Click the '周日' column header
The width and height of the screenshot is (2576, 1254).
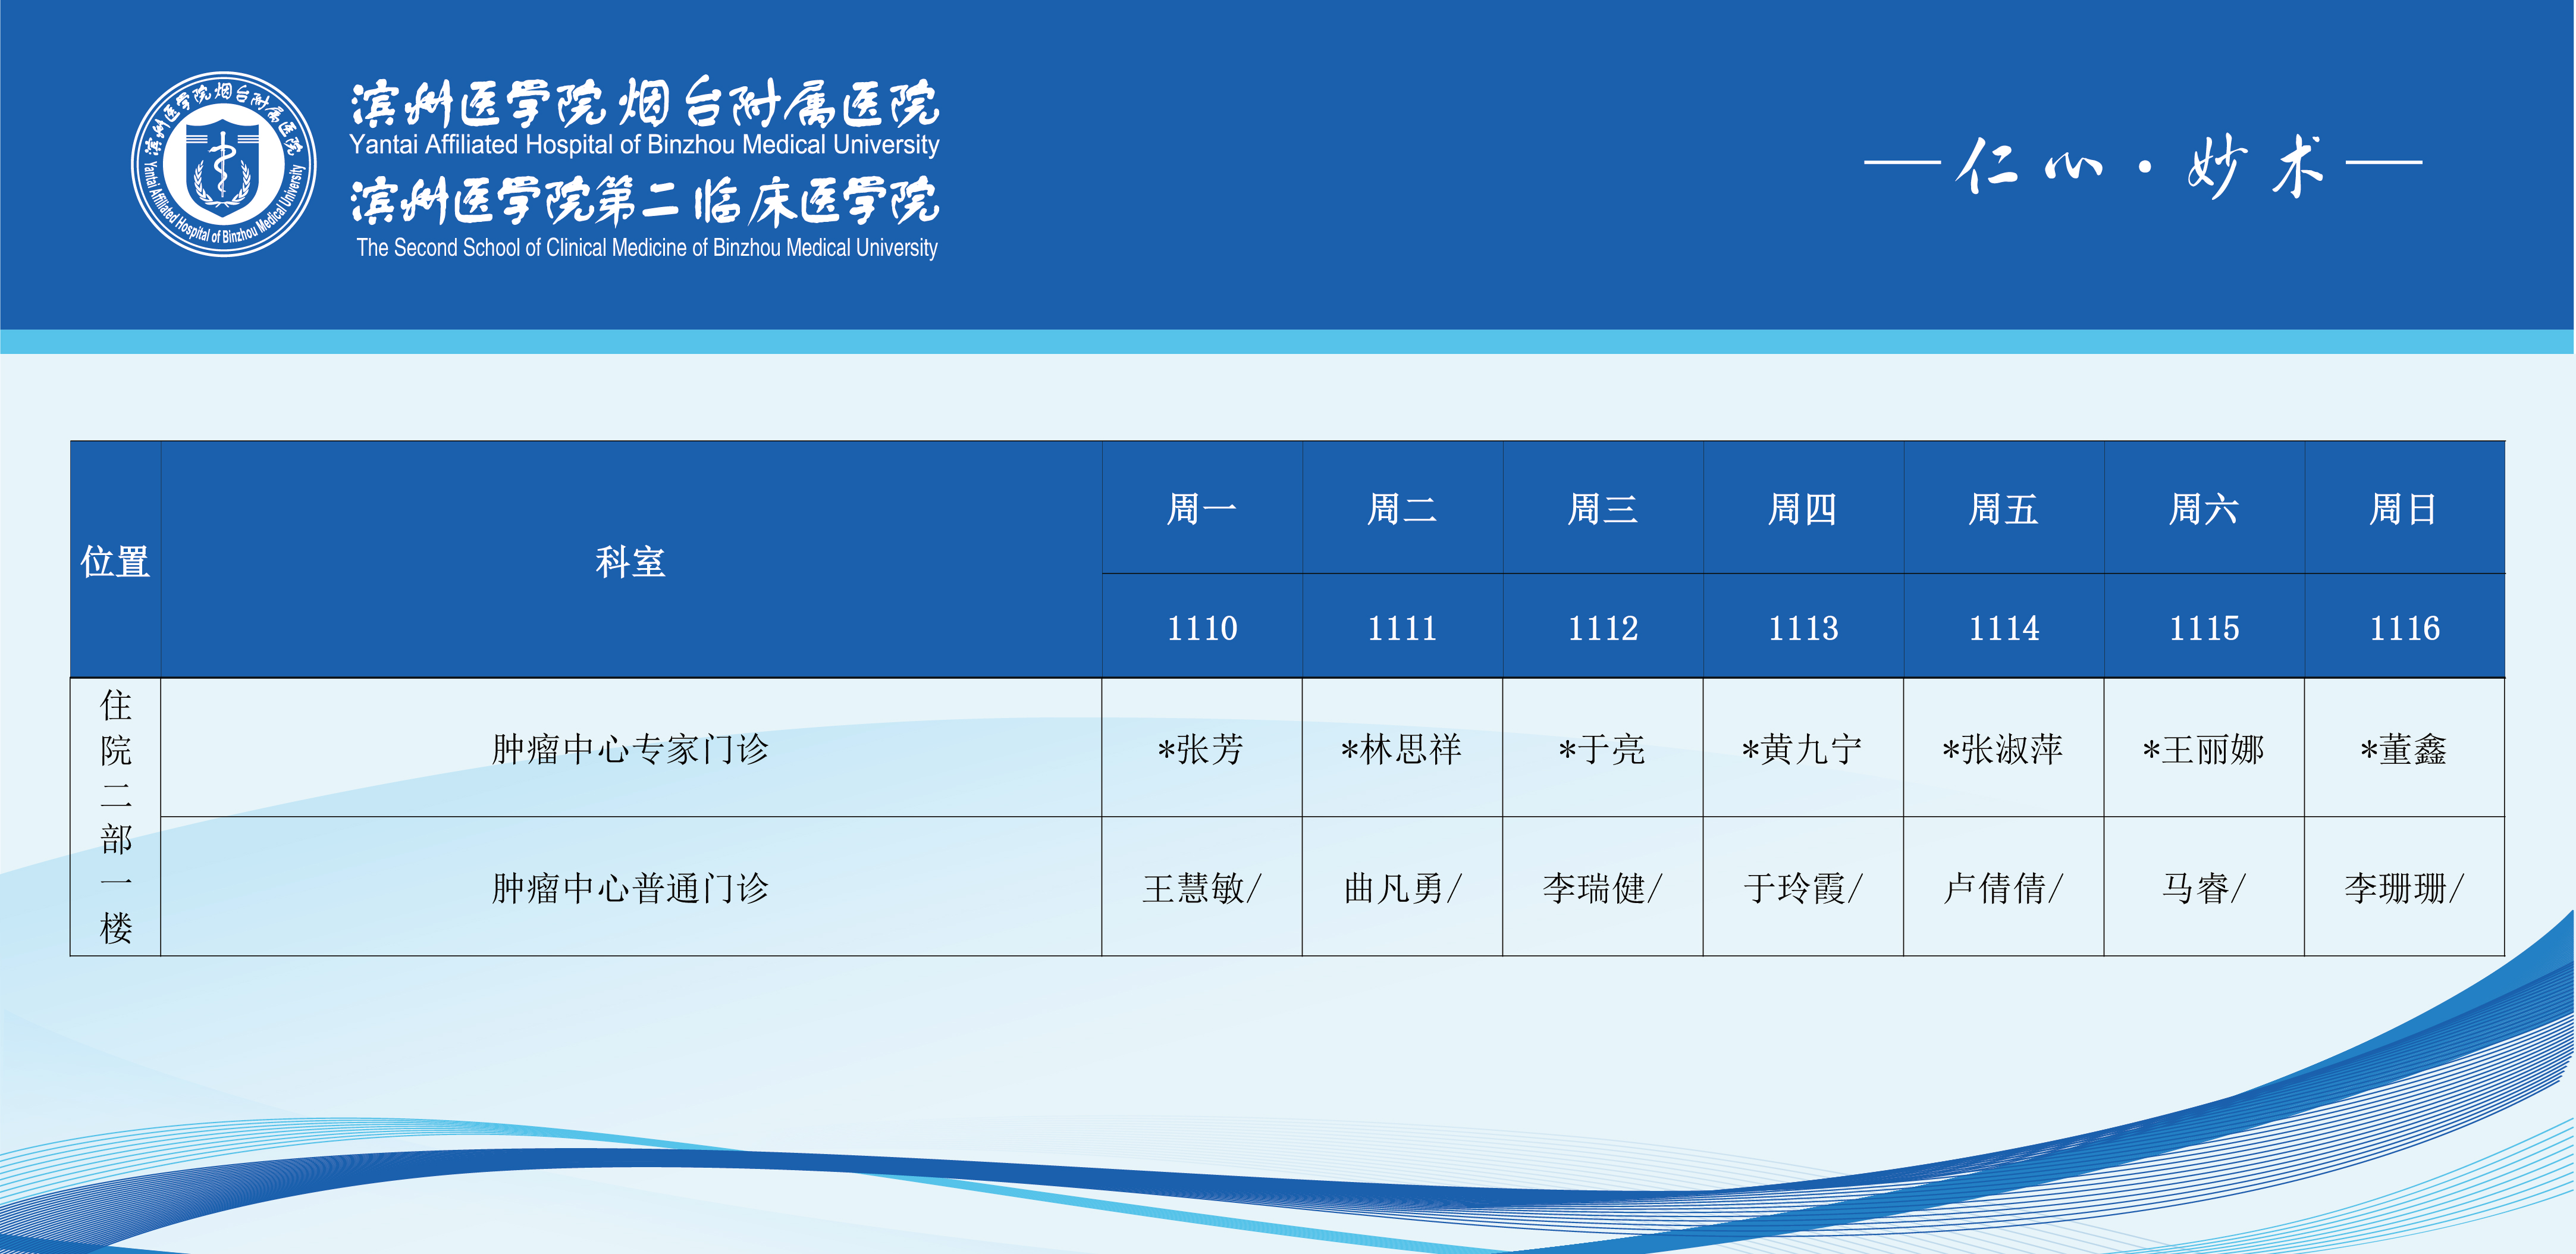point(2403,509)
